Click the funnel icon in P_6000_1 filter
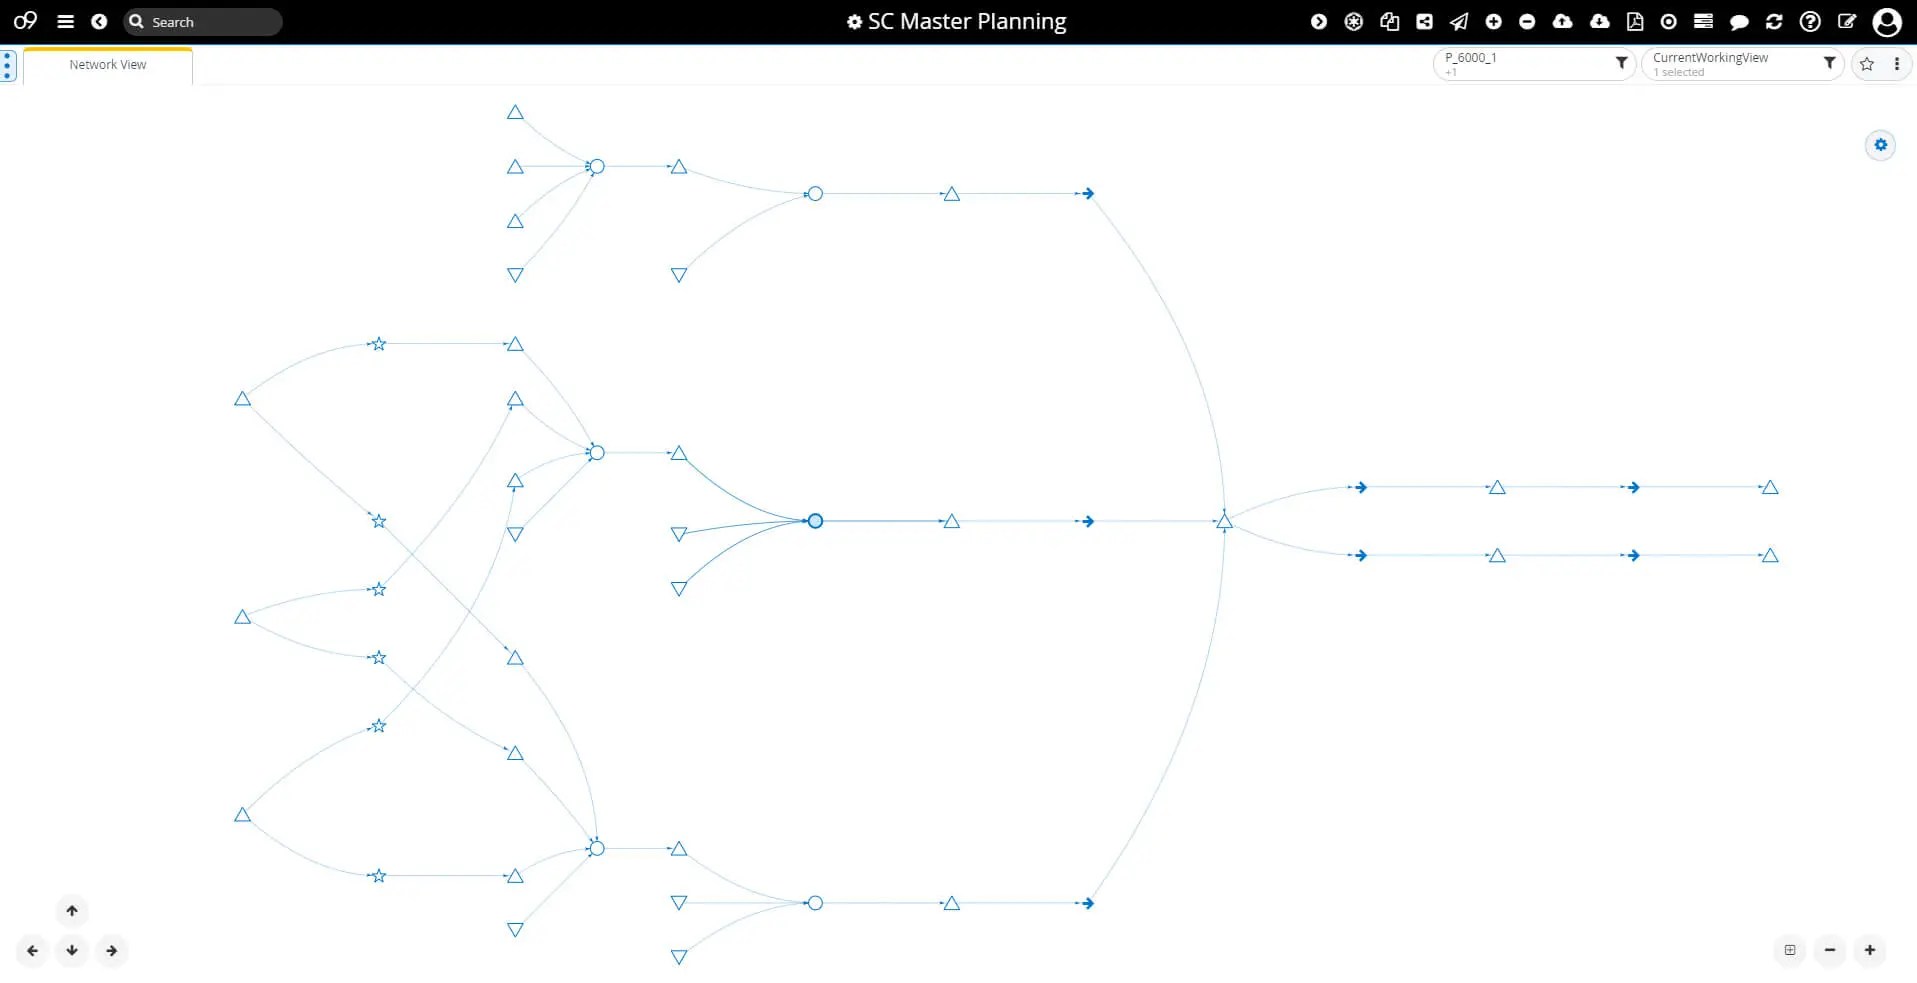 click(x=1621, y=63)
